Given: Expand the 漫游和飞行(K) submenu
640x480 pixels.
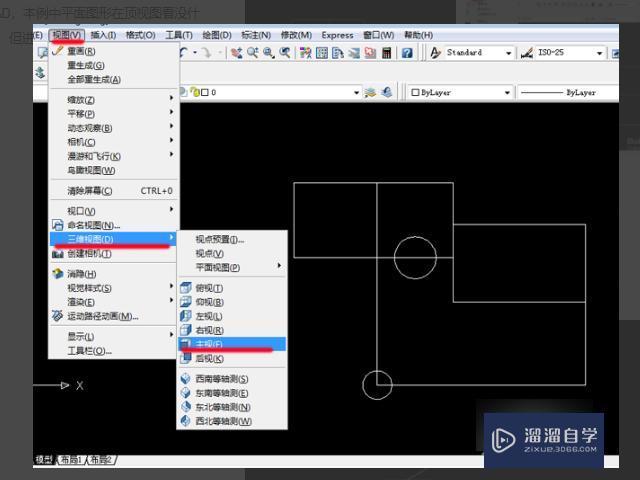Looking at the screenshot, I should (113, 156).
